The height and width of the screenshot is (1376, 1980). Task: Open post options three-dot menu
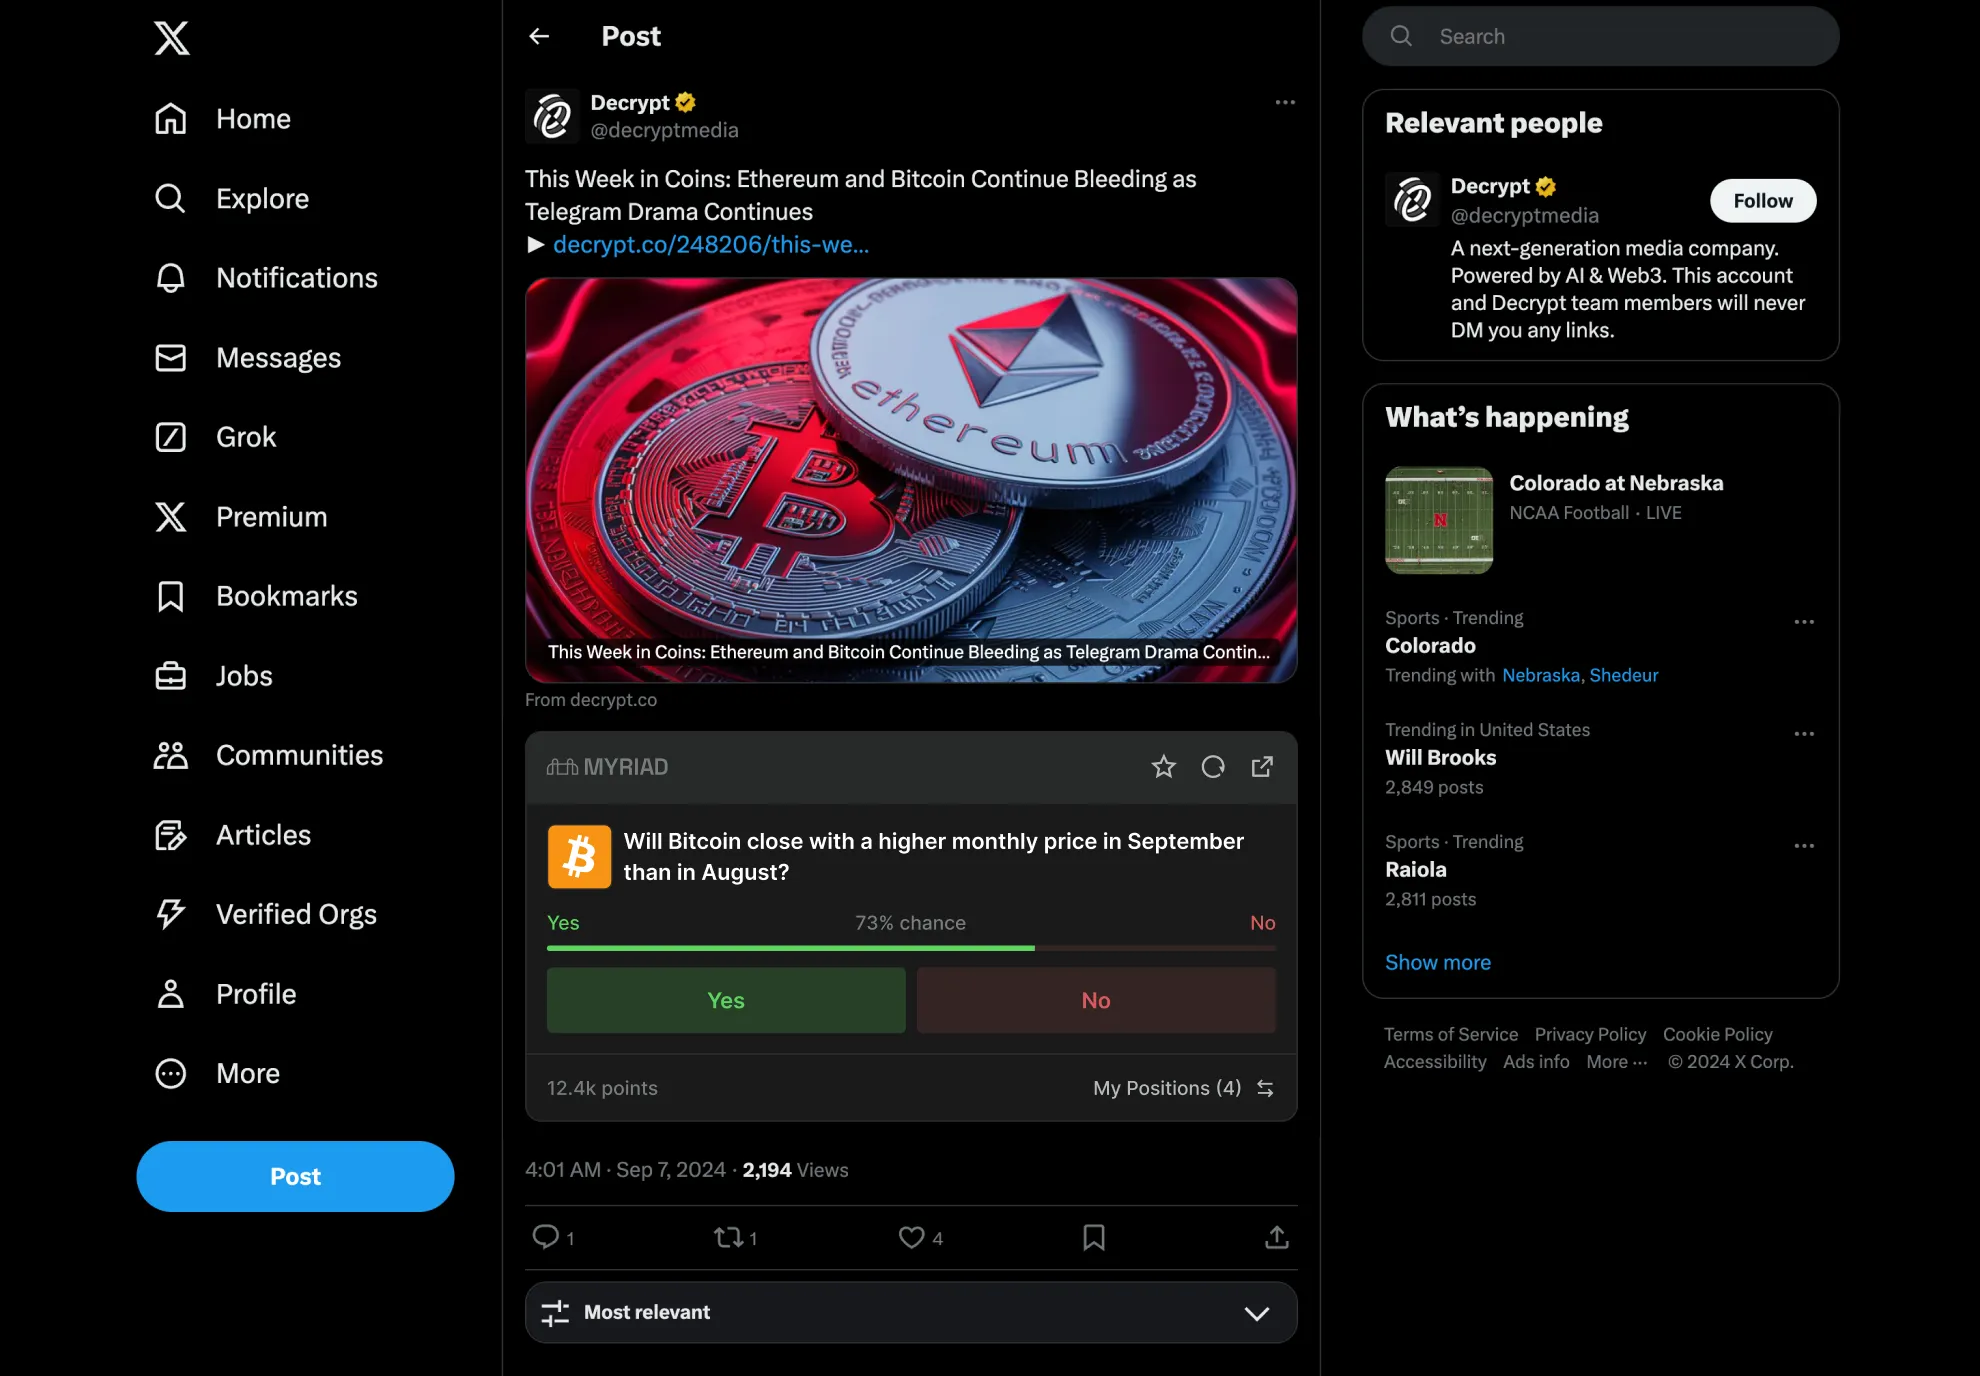(x=1285, y=102)
